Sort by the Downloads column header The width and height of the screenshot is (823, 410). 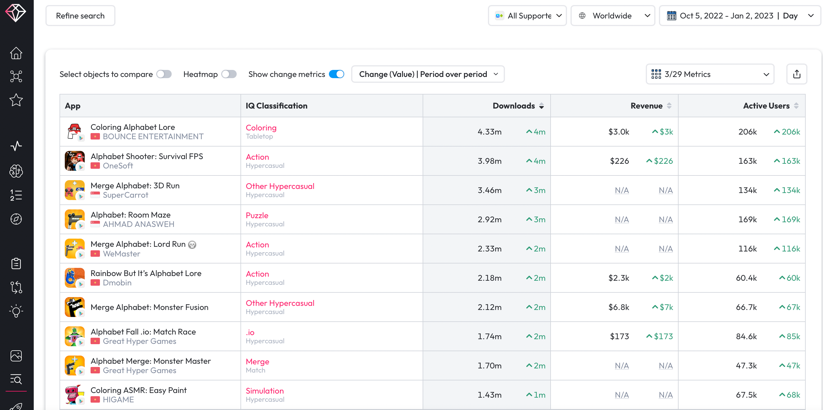[518, 106]
